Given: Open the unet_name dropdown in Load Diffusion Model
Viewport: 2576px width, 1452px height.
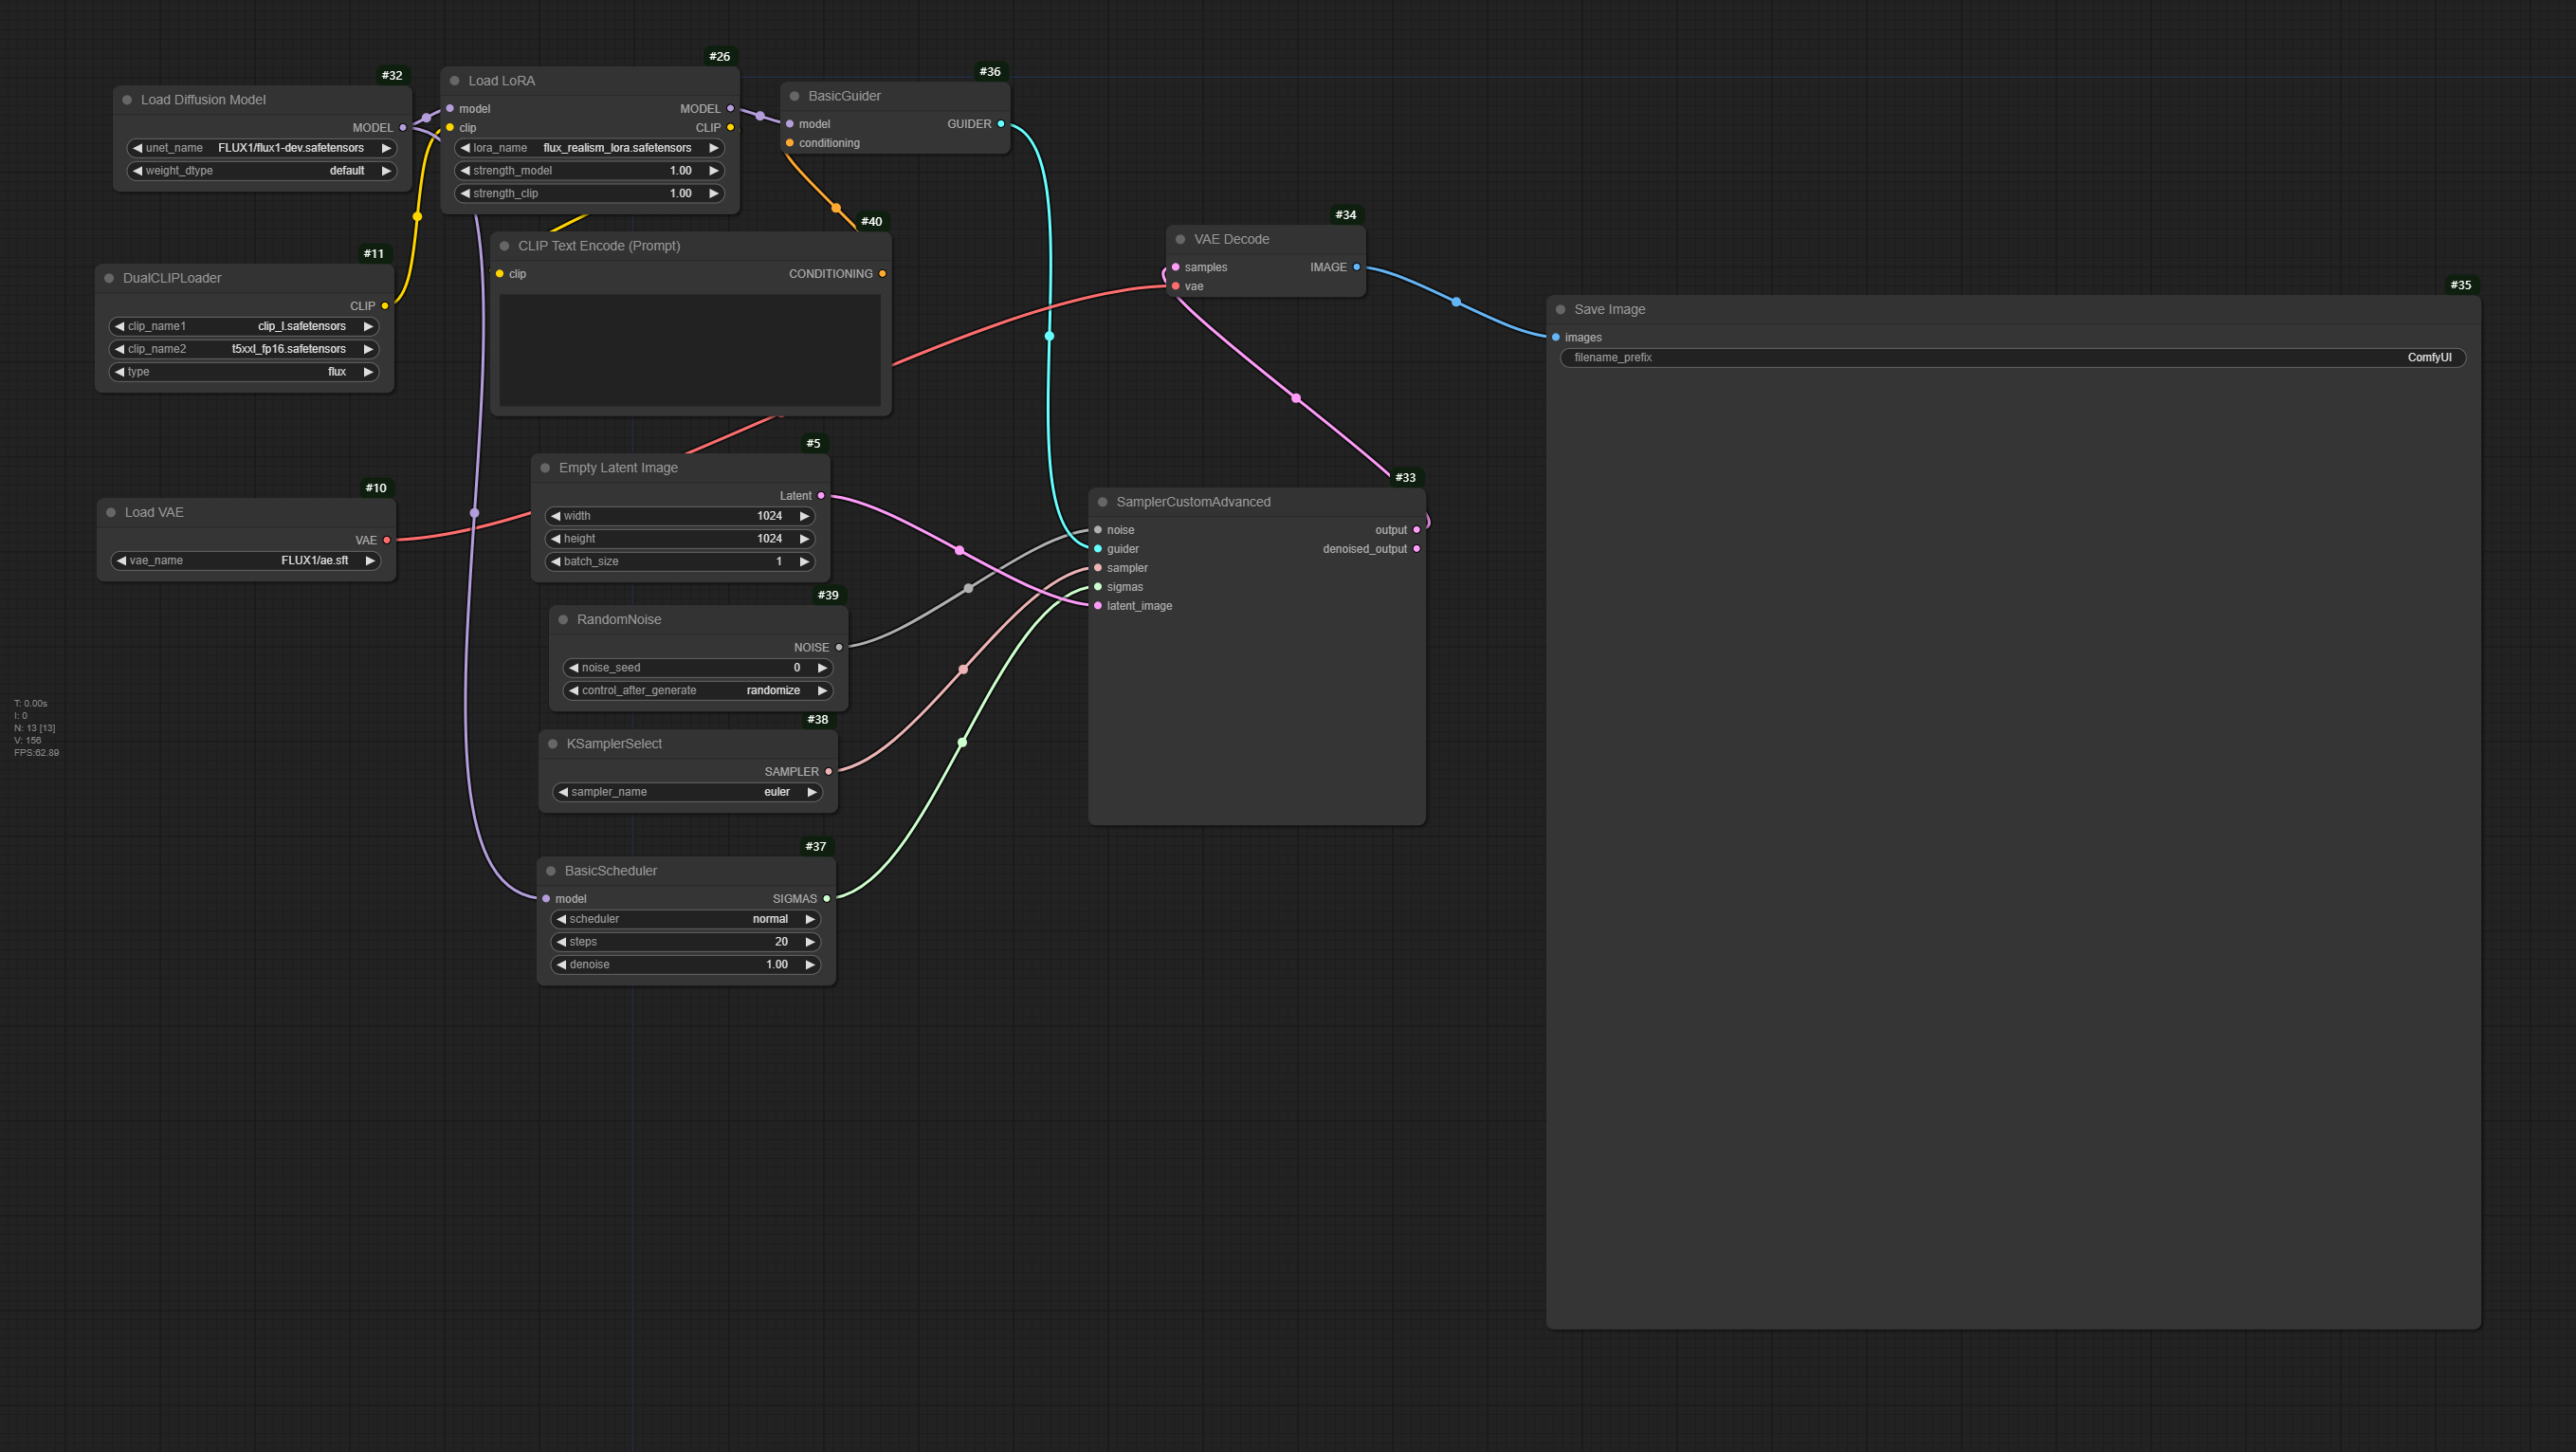Looking at the screenshot, I should coord(262,148).
